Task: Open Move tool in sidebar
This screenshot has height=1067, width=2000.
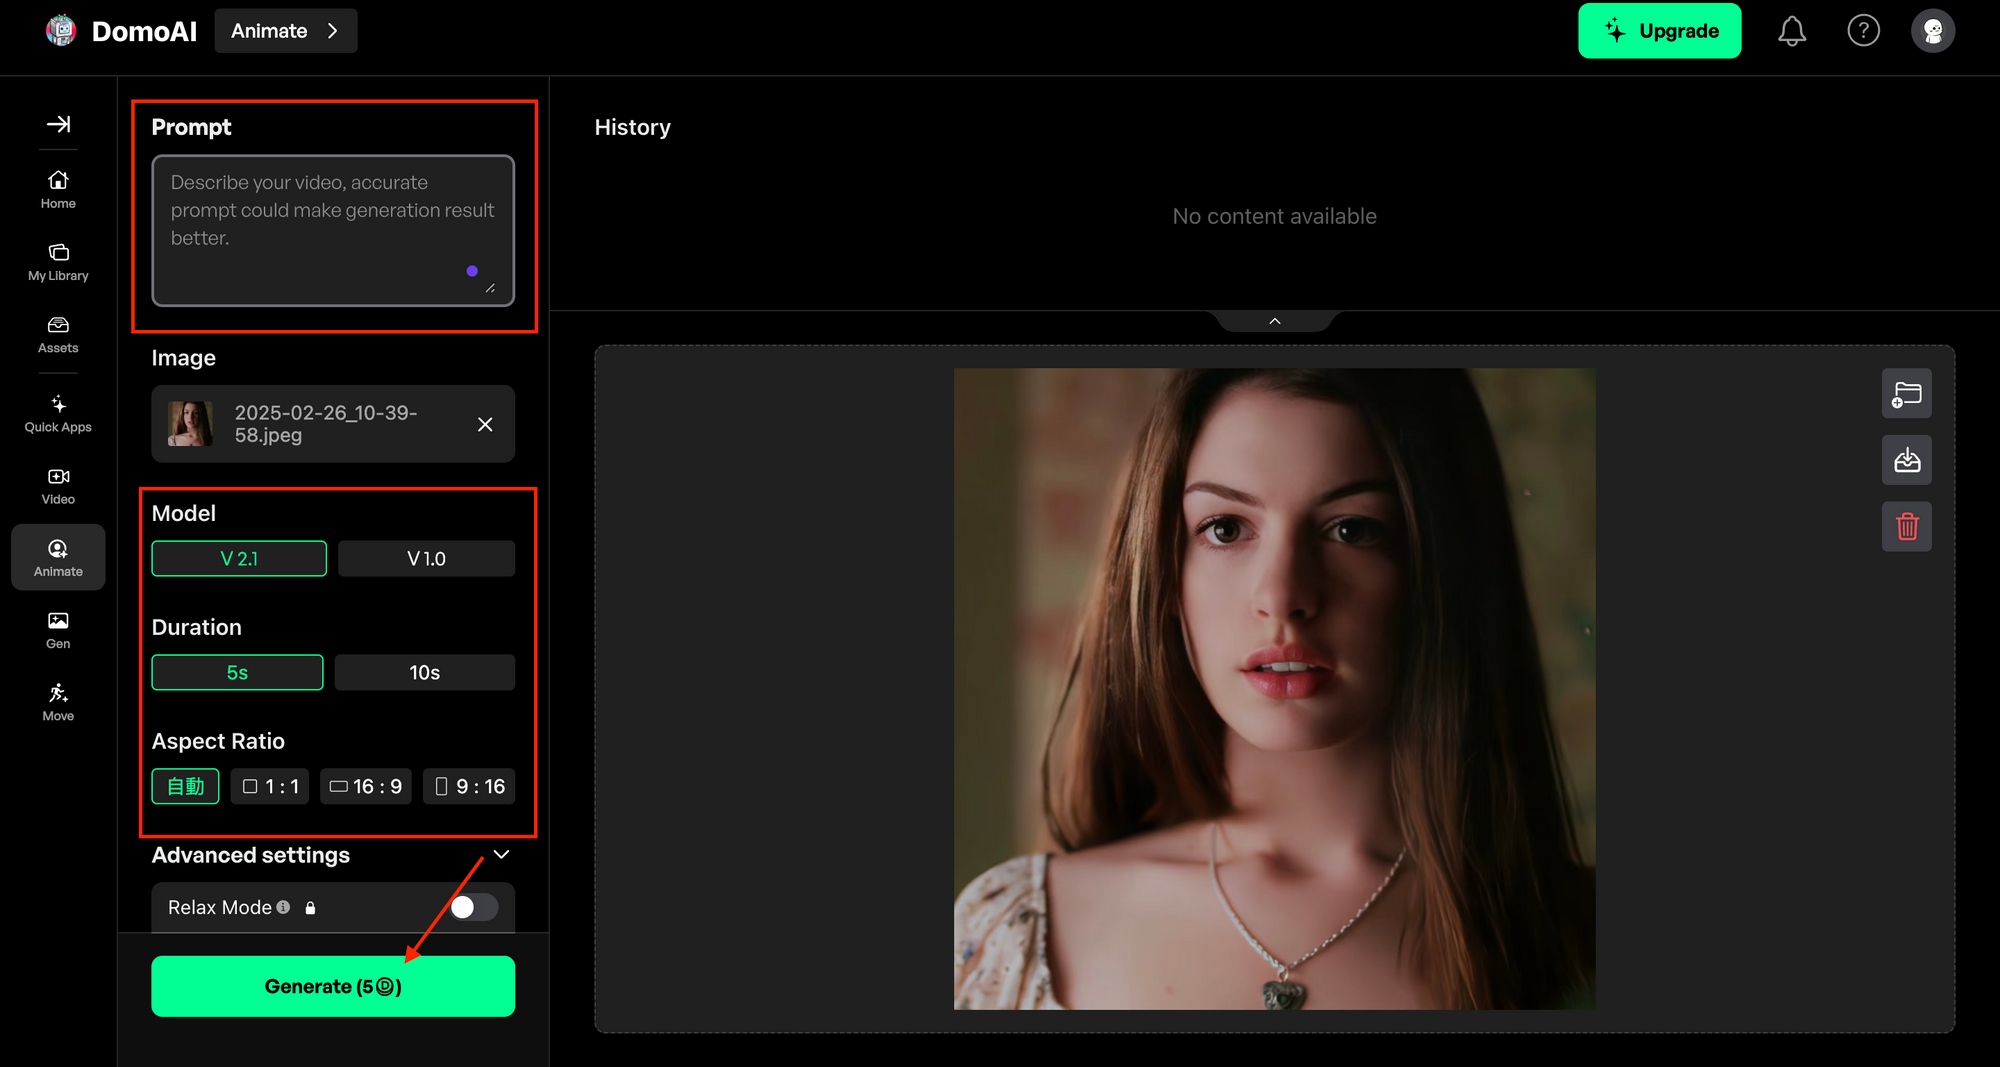Action: point(58,702)
